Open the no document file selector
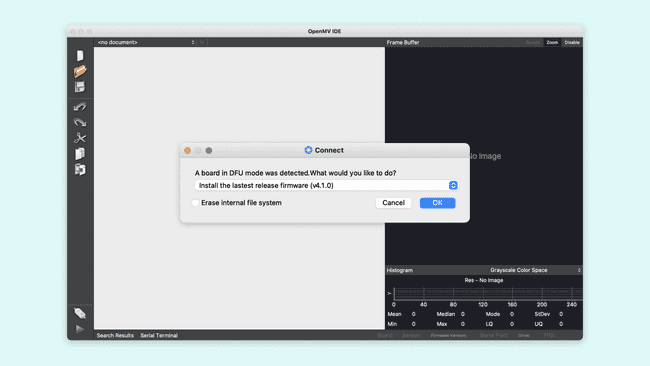 [146, 42]
